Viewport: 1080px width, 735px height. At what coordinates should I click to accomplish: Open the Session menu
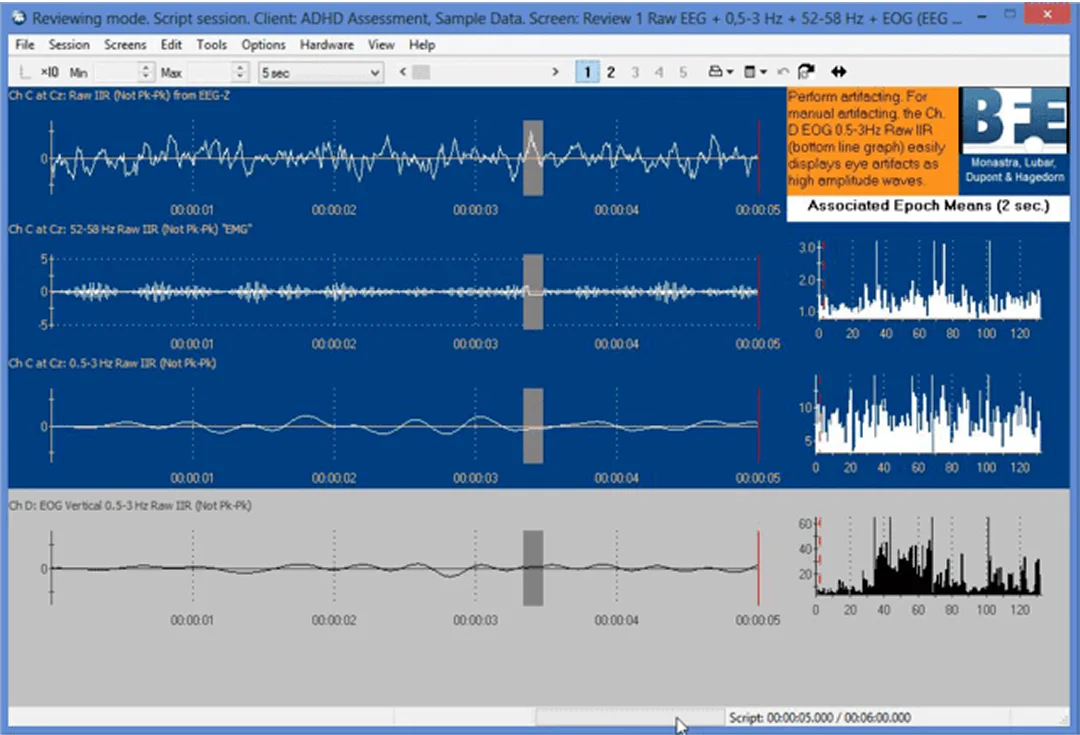tap(69, 45)
